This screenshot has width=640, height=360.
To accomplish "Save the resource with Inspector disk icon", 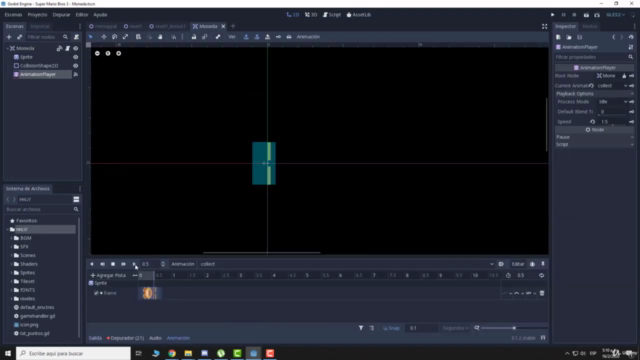I will pos(580,37).
